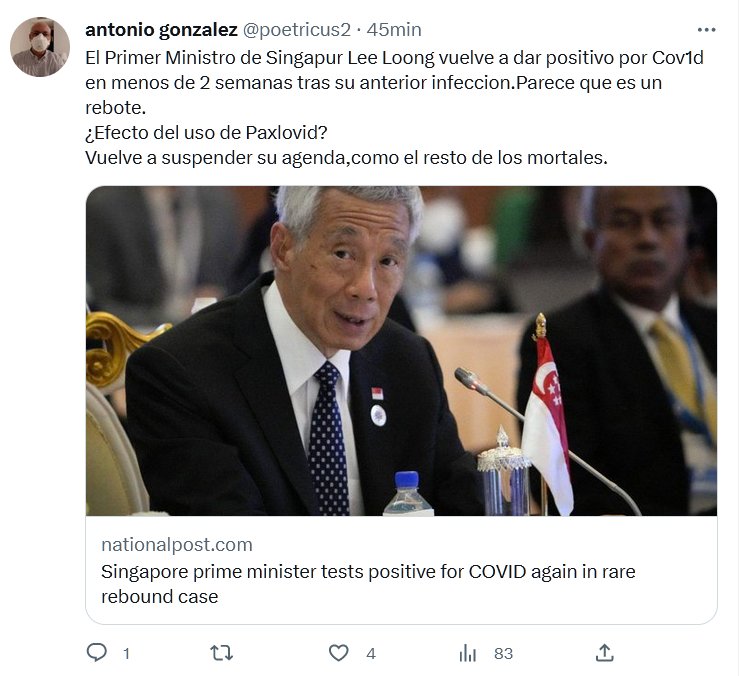Click the antonio gonzalez display name

pos(162,30)
